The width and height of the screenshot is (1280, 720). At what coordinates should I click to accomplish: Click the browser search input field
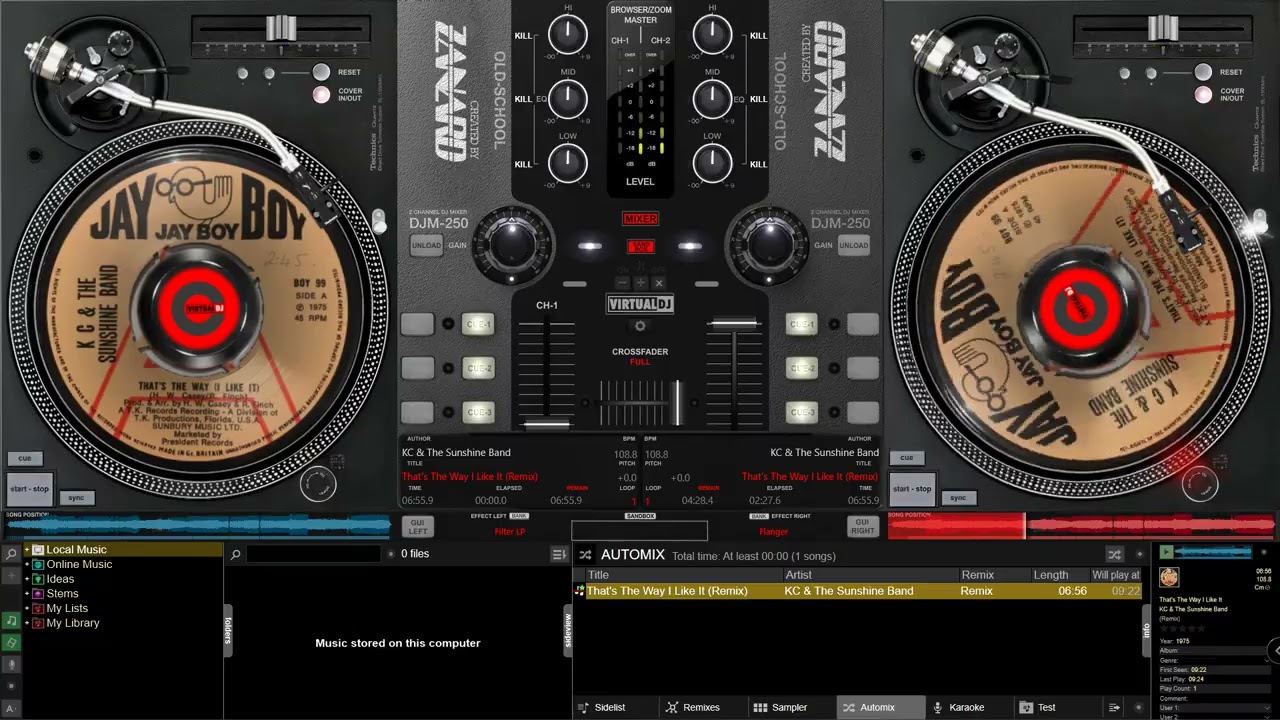click(x=314, y=554)
